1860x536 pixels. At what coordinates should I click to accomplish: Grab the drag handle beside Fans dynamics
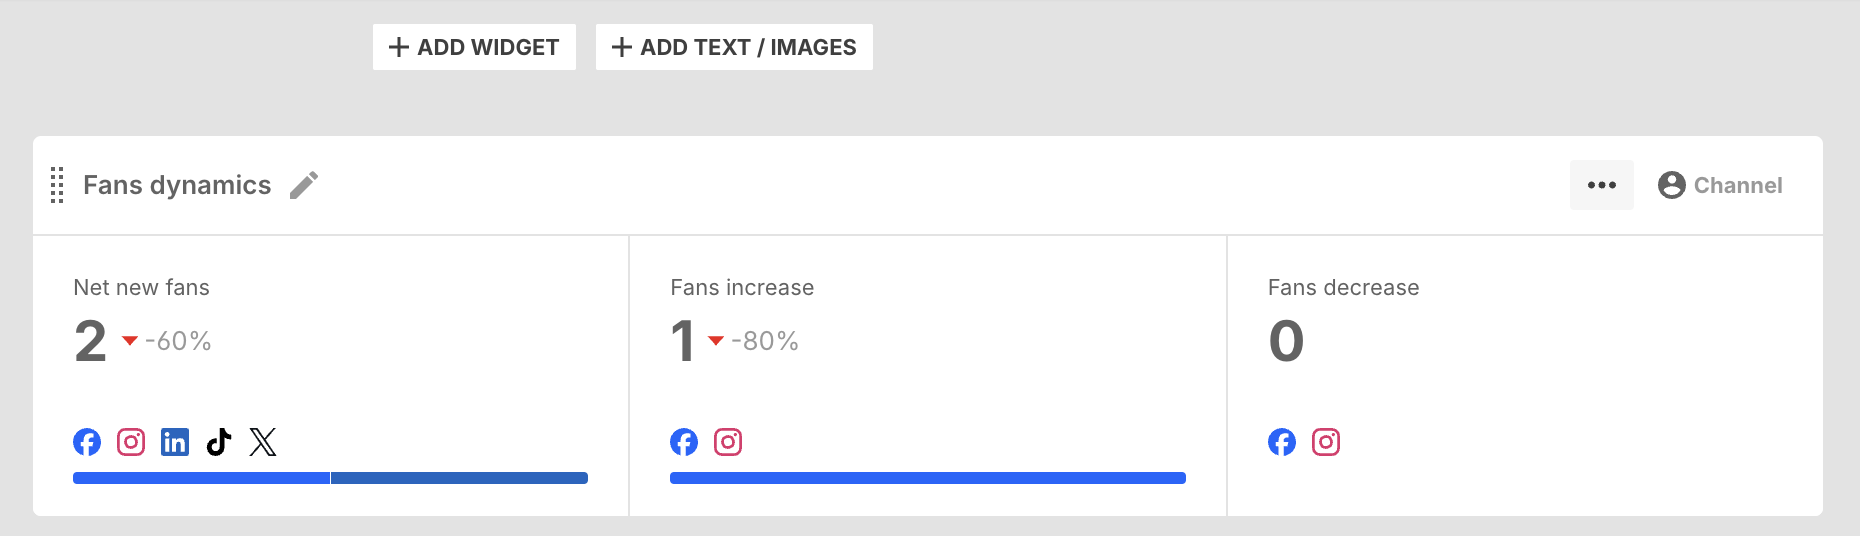pyautogui.click(x=57, y=185)
